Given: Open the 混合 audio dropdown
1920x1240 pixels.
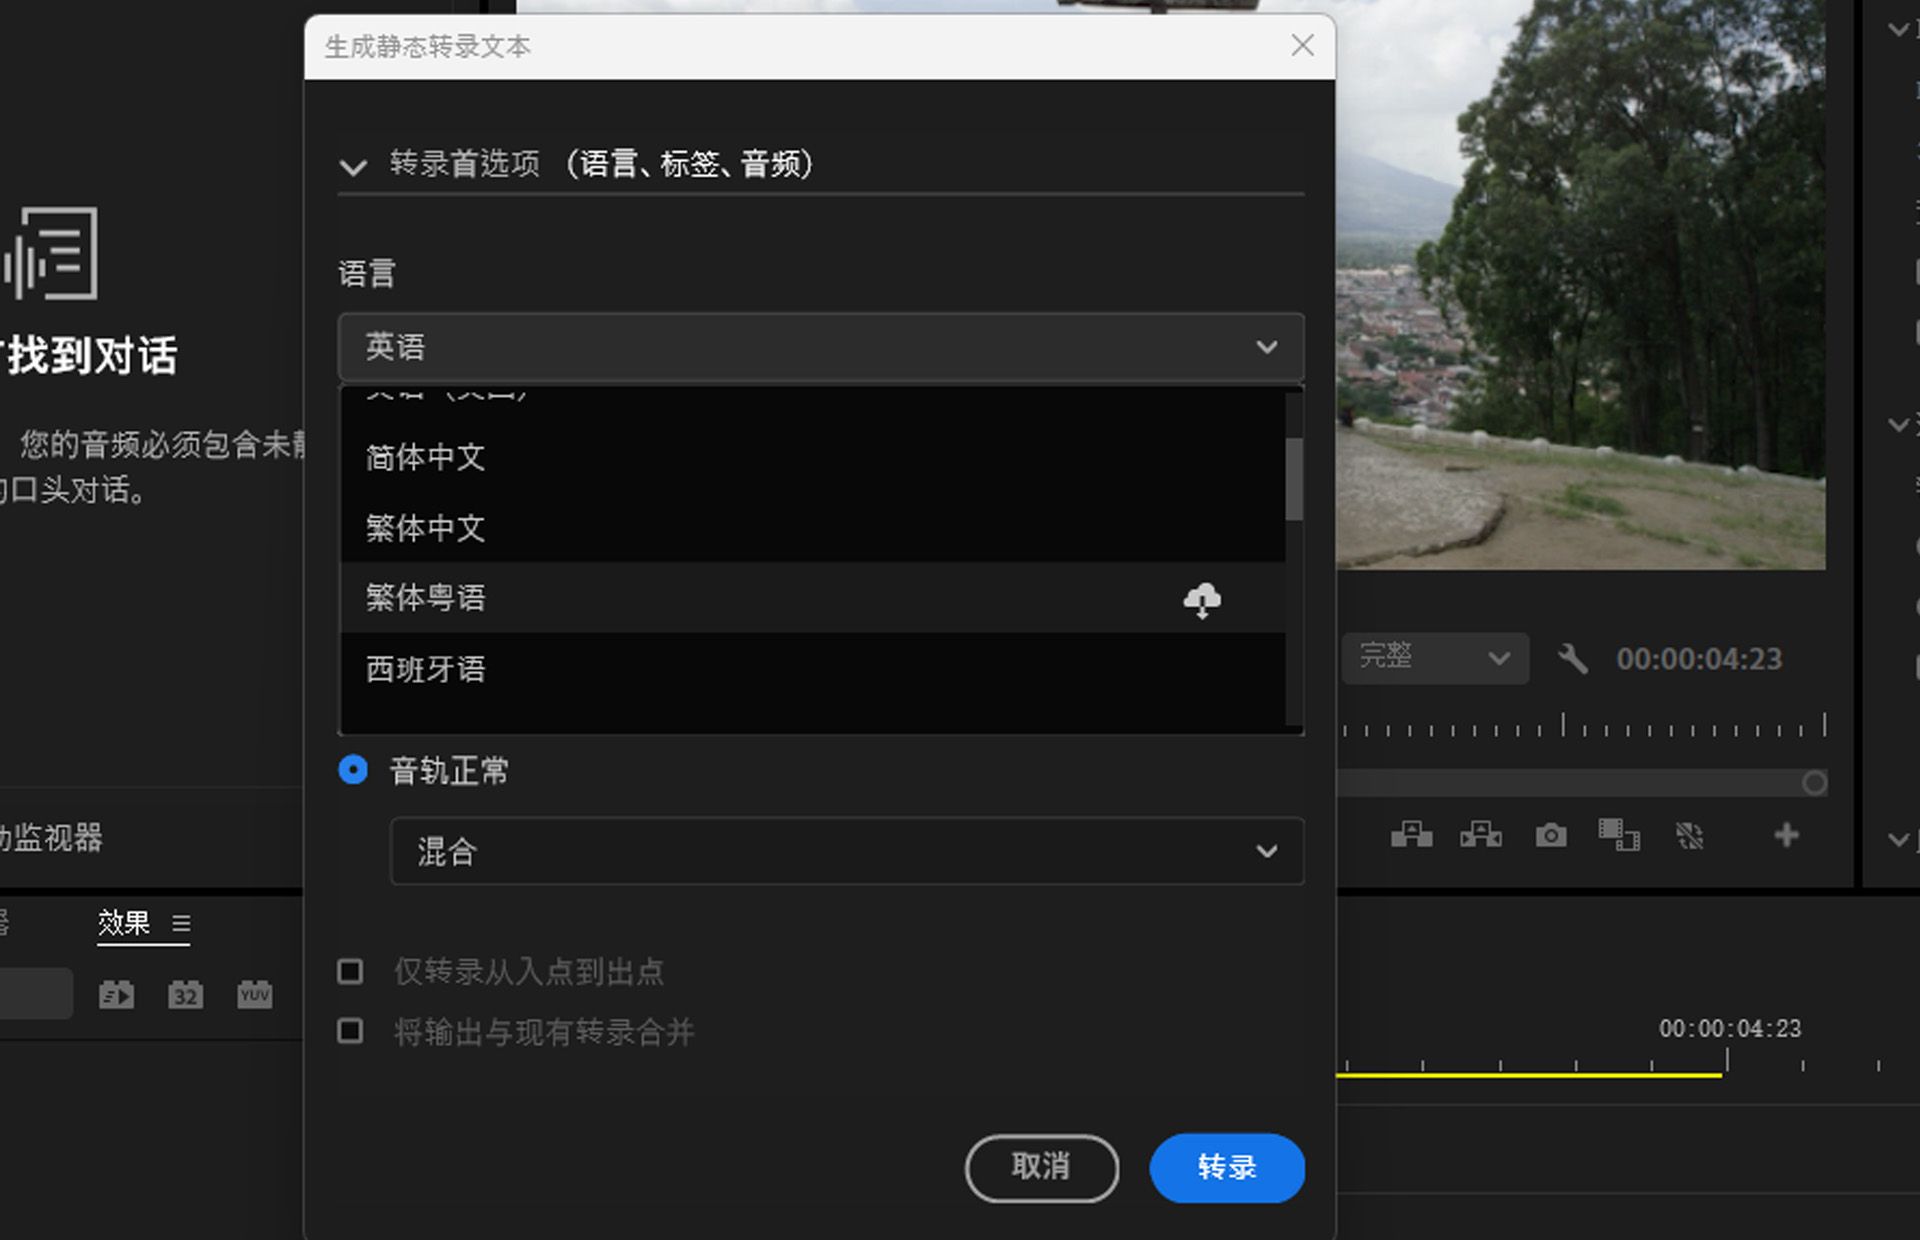Looking at the screenshot, I should [x=846, y=852].
